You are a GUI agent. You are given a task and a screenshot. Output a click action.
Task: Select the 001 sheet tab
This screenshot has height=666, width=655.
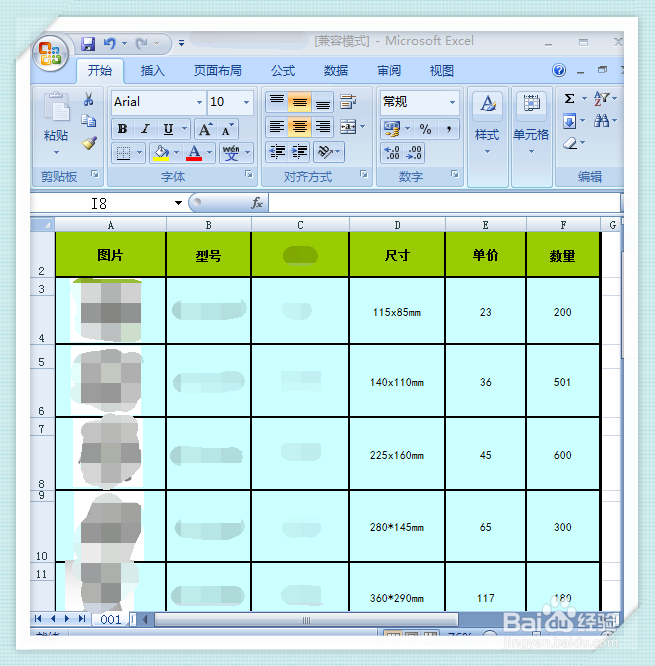(110, 620)
